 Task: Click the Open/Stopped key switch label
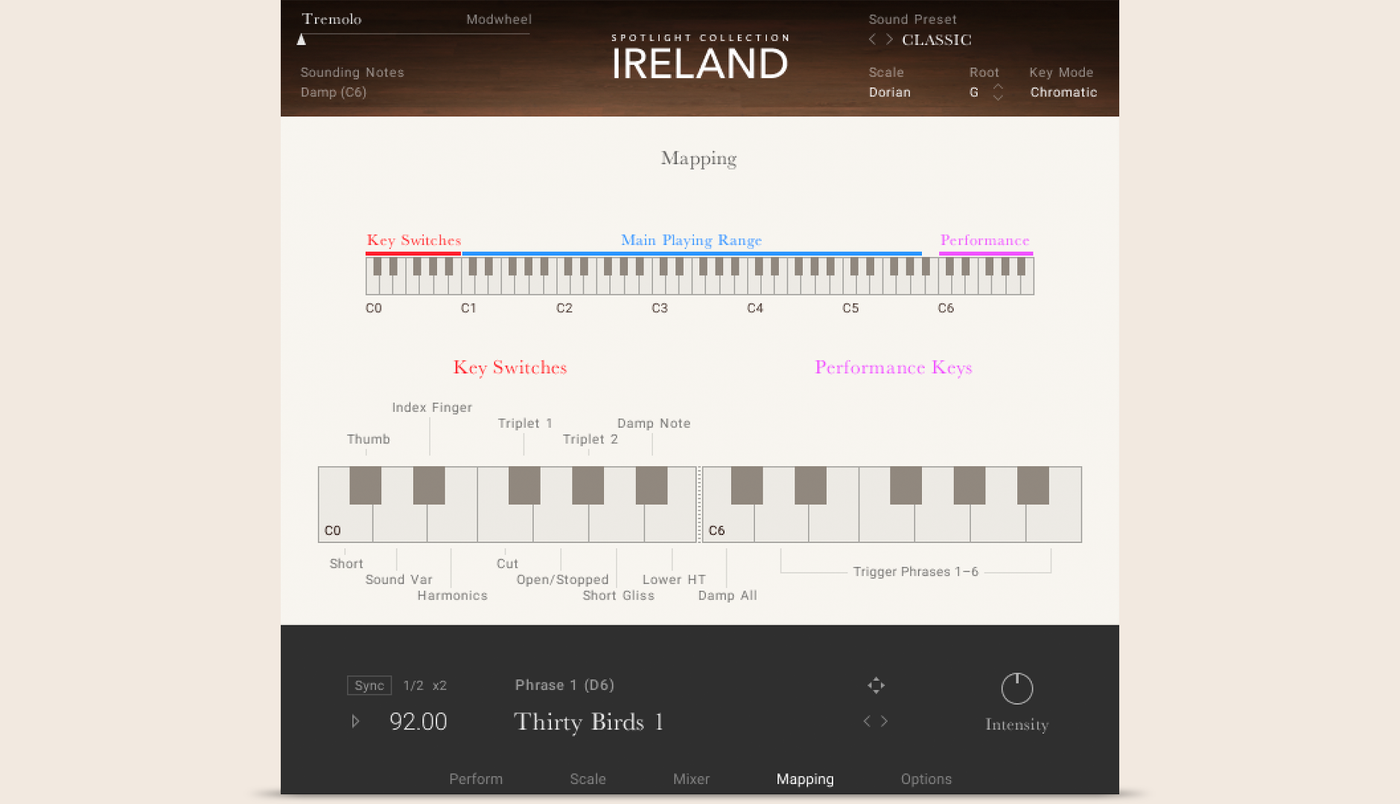(563, 579)
